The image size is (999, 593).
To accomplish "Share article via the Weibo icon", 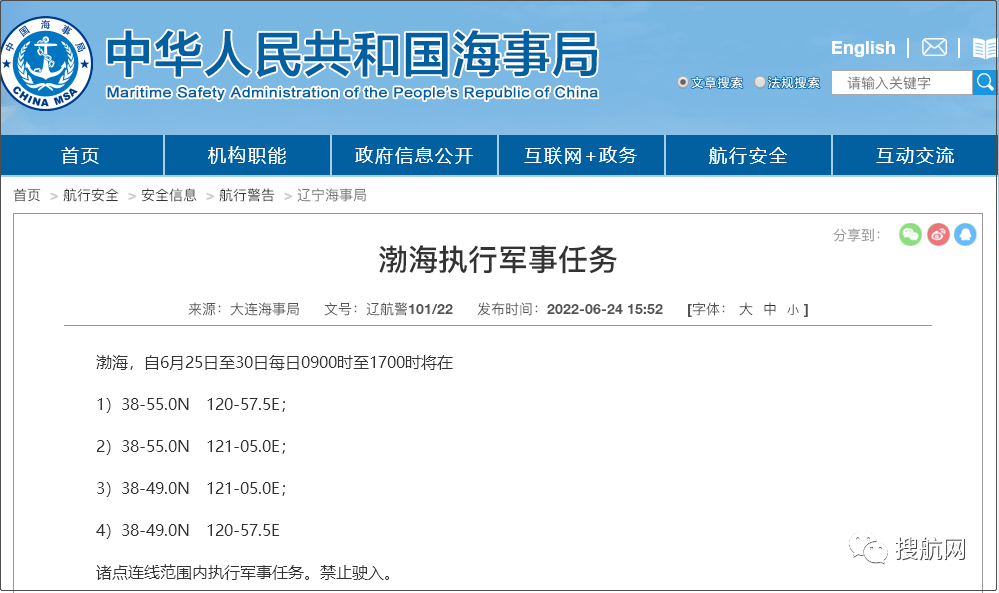I will click(938, 234).
